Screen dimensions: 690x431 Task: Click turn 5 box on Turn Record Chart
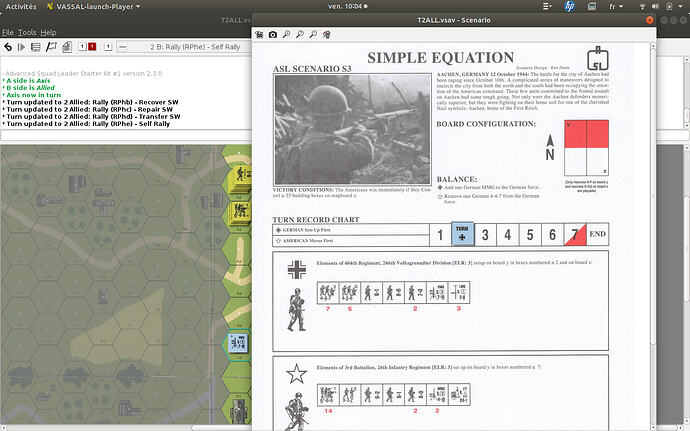click(x=530, y=235)
